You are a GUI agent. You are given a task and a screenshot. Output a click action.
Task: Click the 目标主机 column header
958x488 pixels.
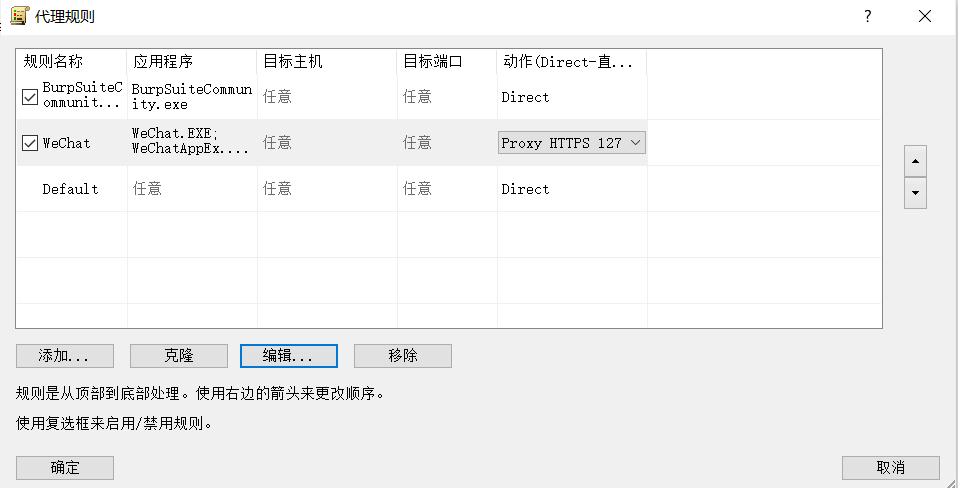click(327, 62)
